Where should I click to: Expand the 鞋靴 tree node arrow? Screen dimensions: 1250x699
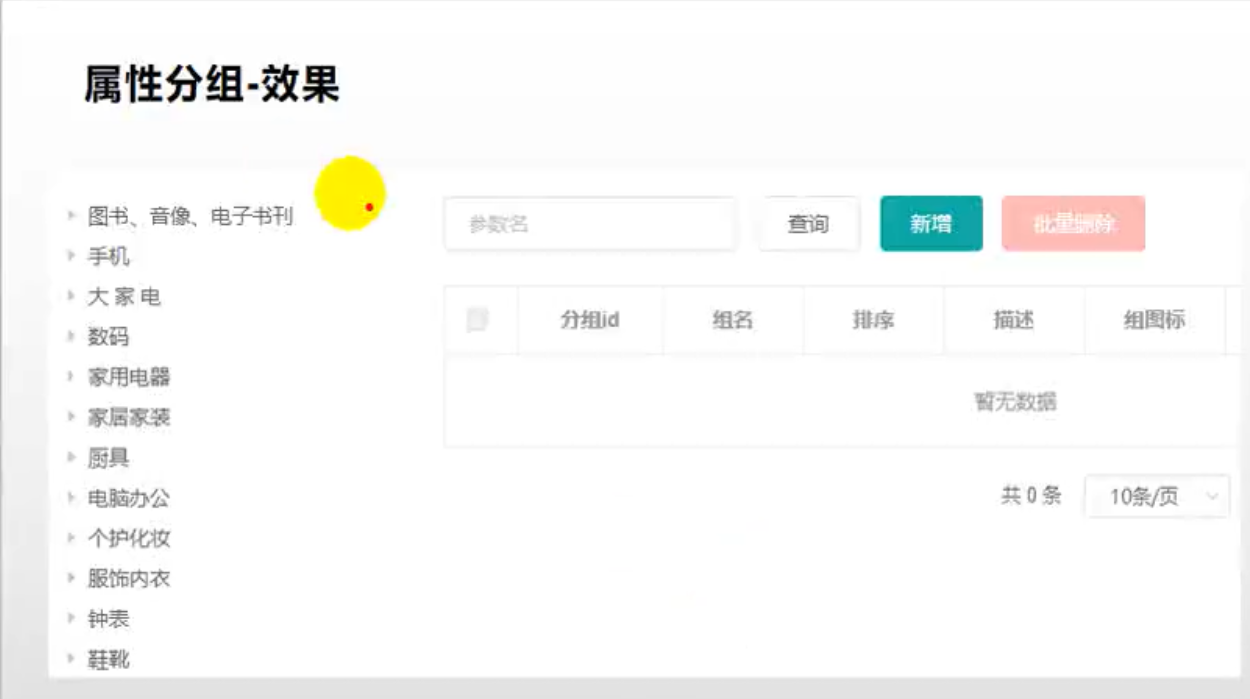[71, 658]
